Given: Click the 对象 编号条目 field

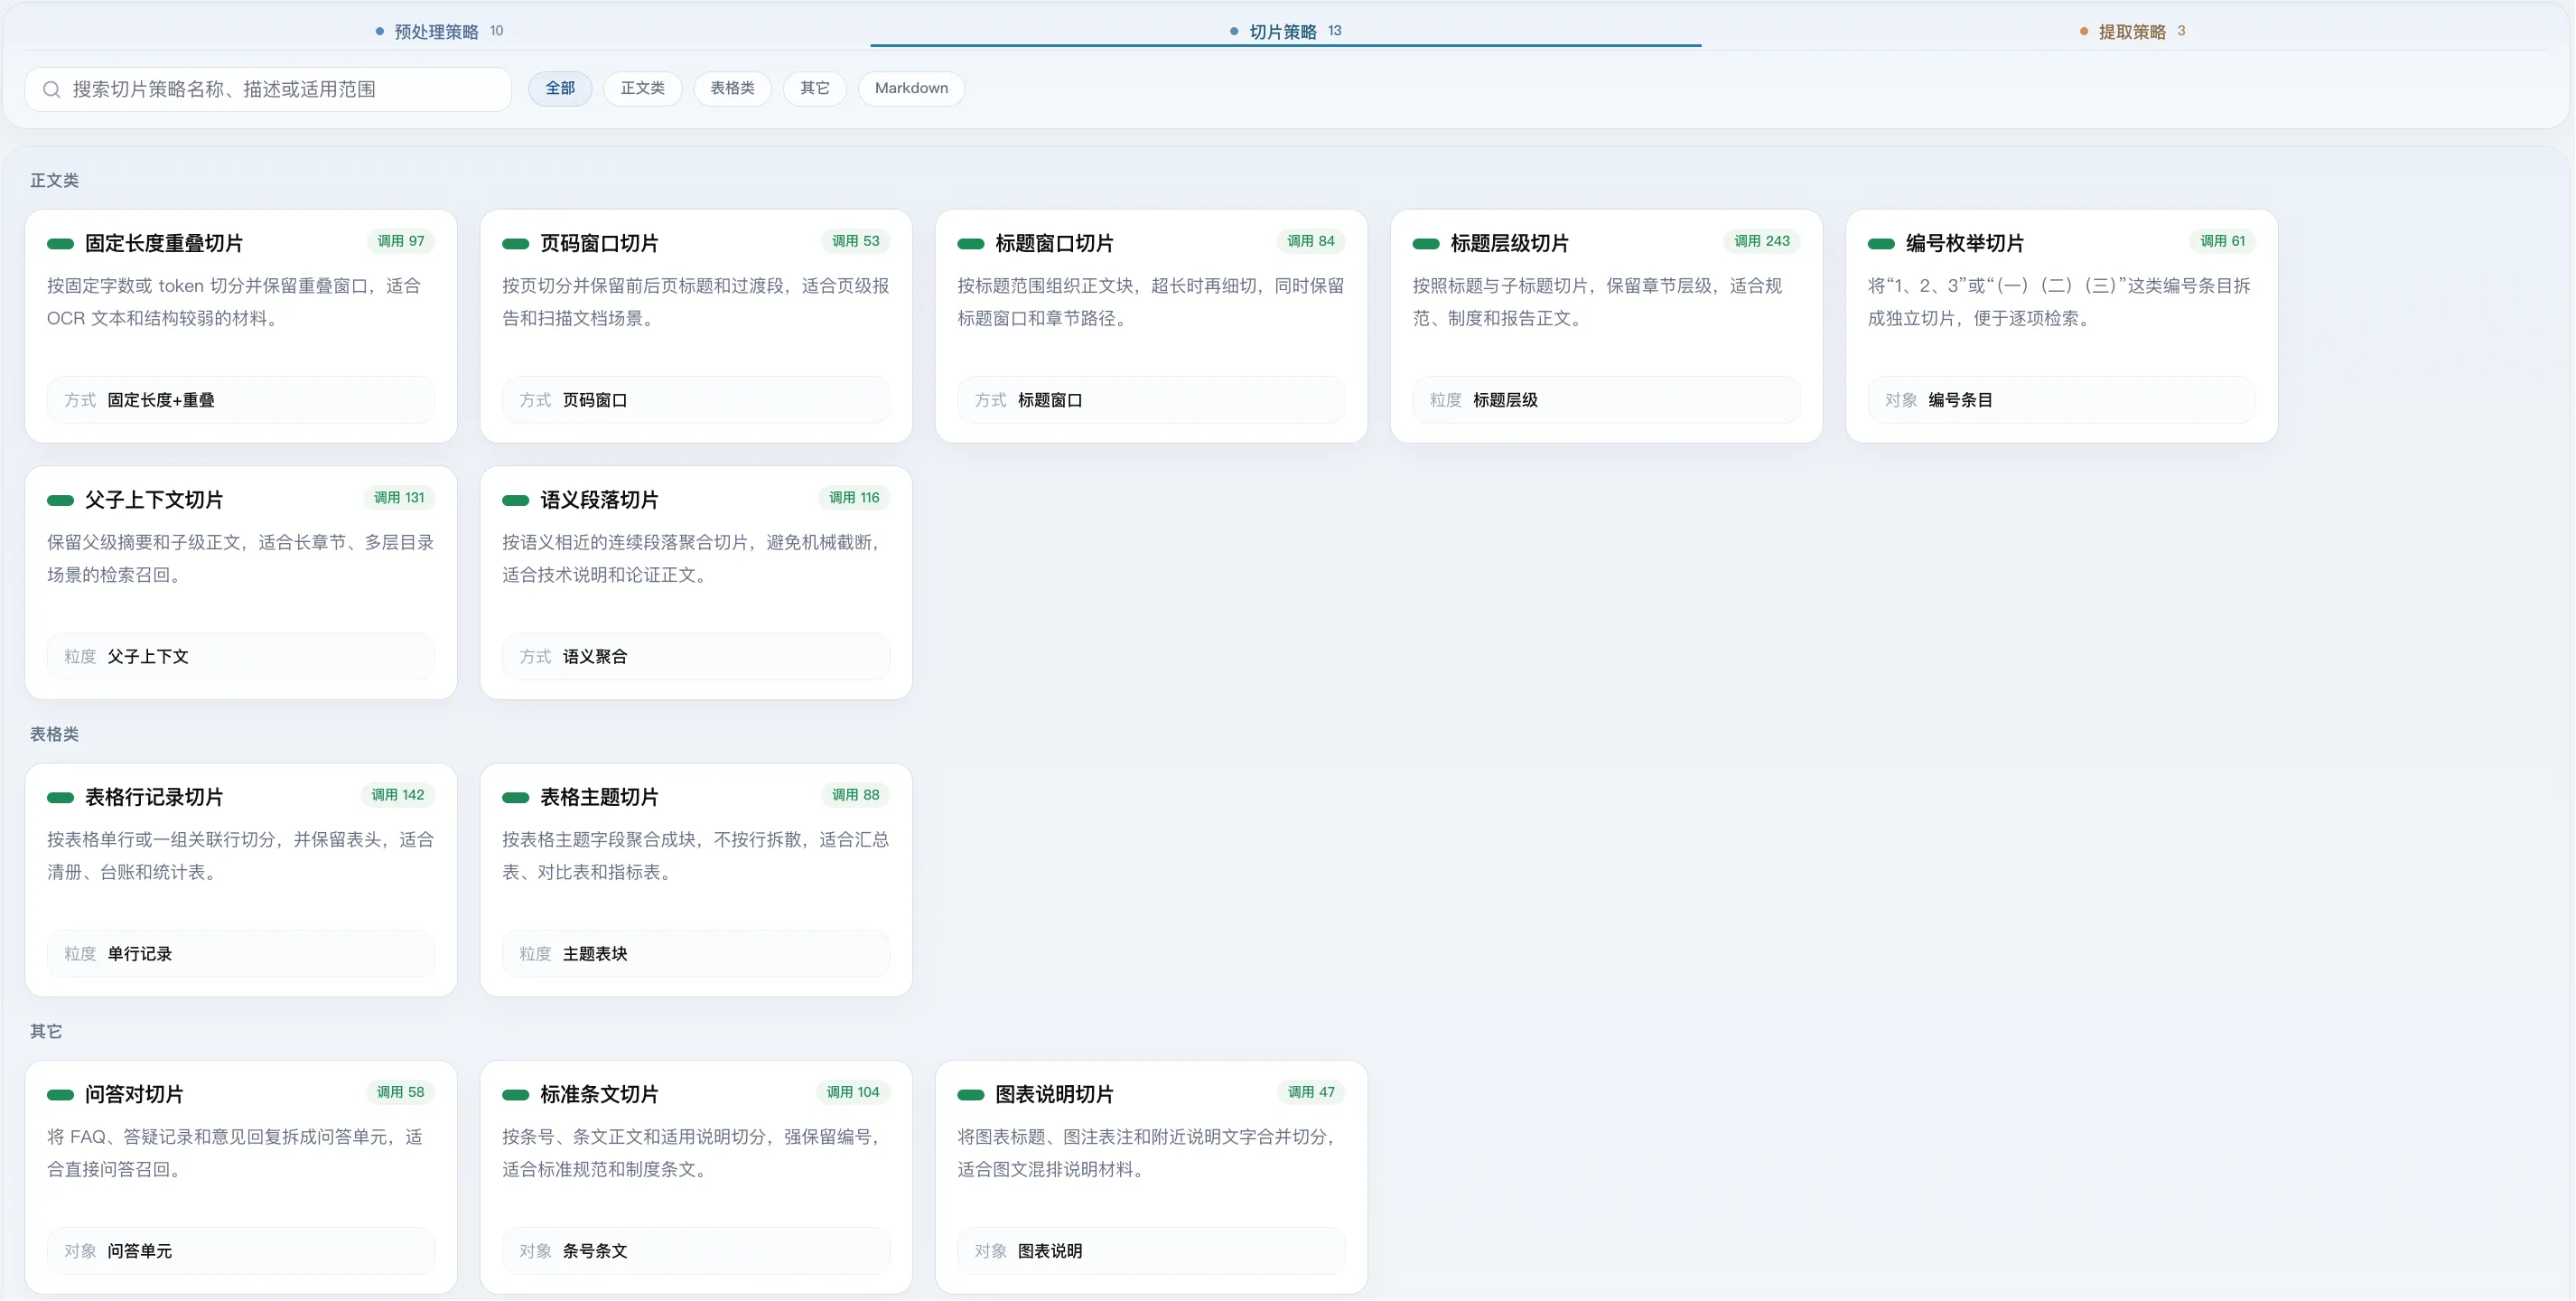Looking at the screenshot, I should click(x=2061, y=400).
